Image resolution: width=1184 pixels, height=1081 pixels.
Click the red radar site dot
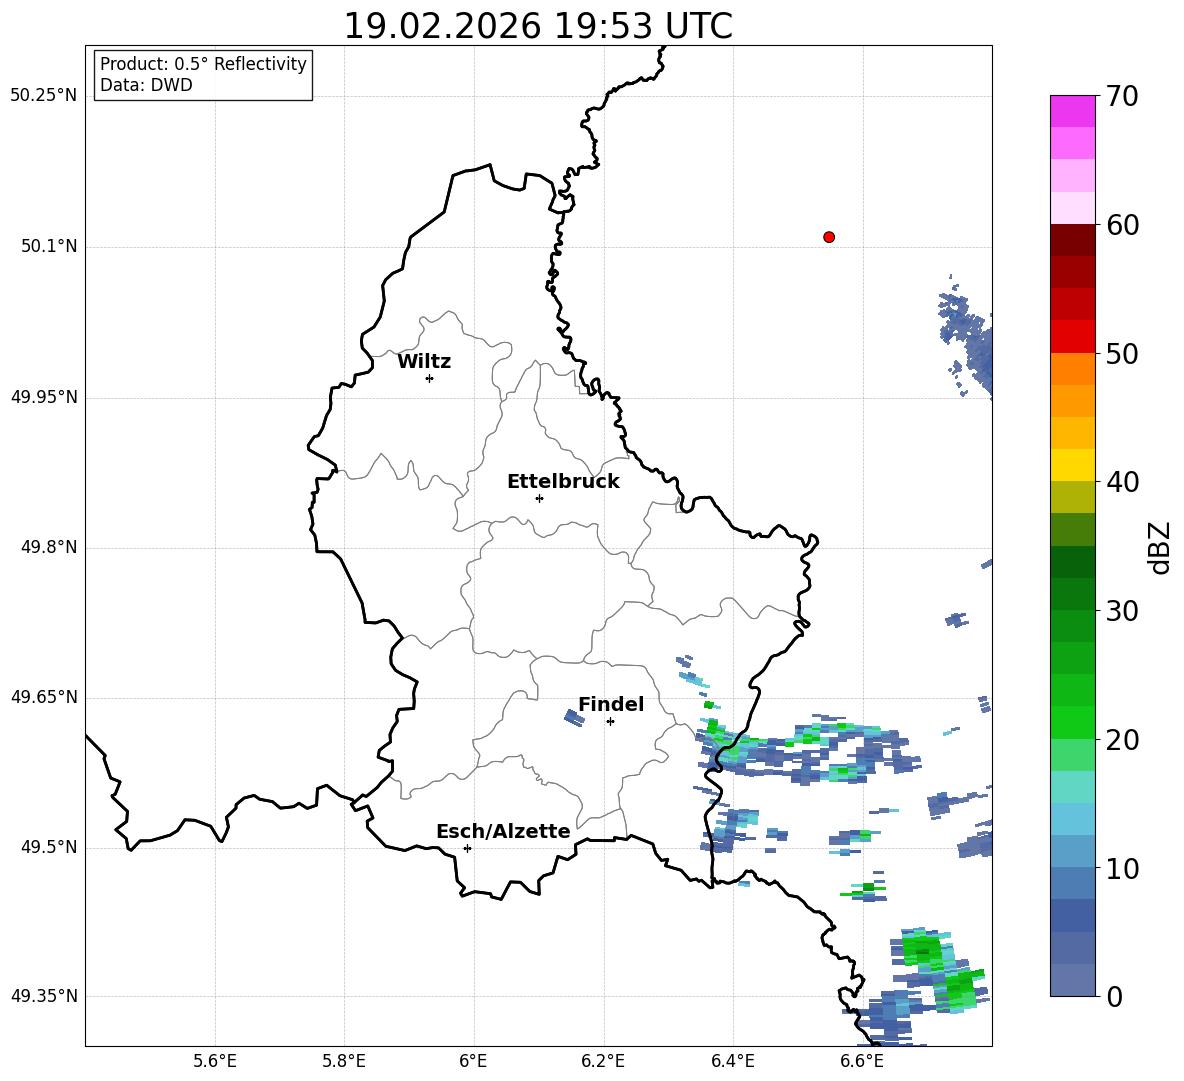[829, 237]
